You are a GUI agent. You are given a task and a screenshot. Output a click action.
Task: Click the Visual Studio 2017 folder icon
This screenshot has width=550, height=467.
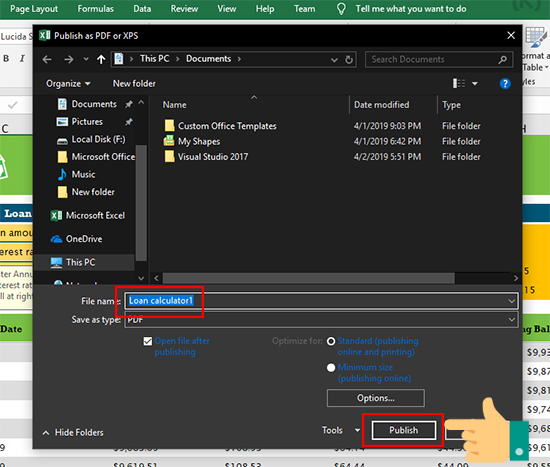(169, 156)
